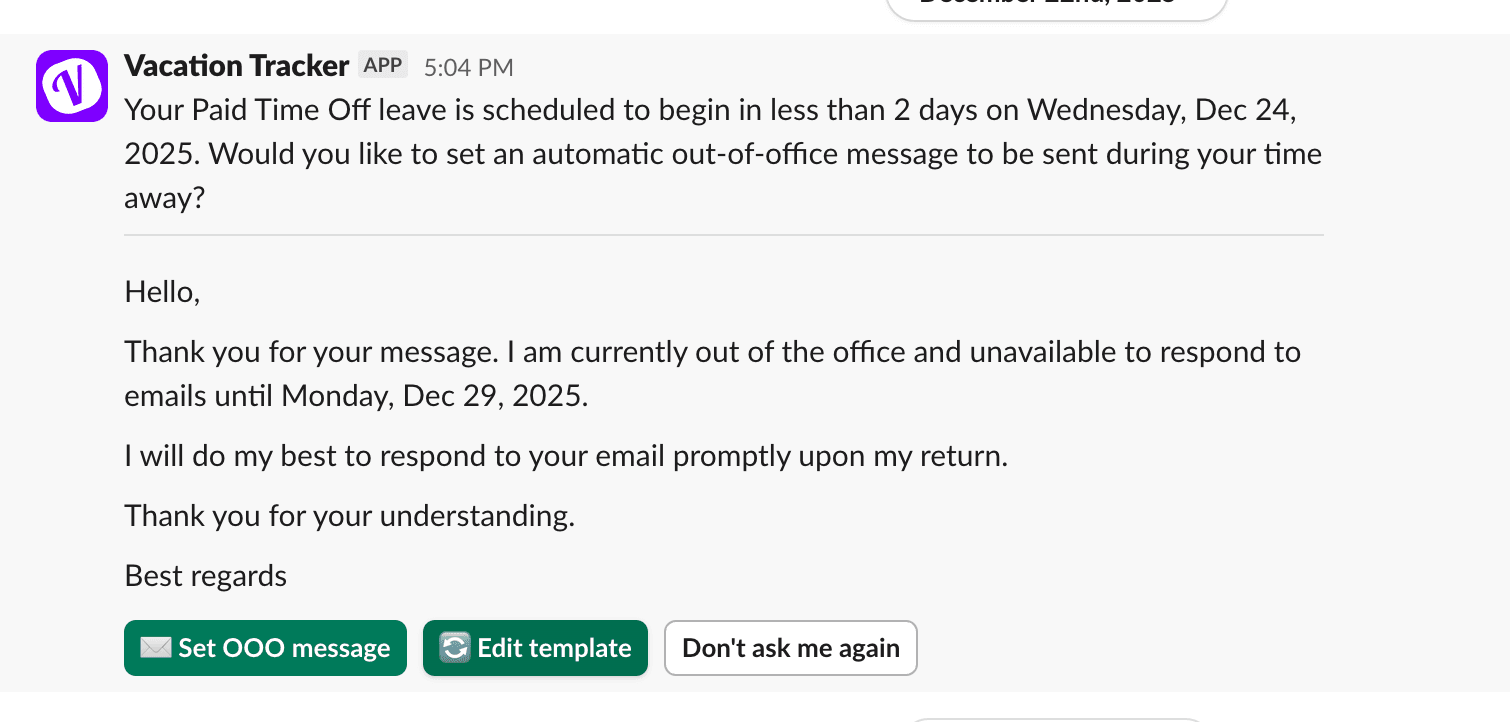The width and height of the screenshot is (1510, 722).
Task: Open the Vacation Tracker profile via its icon
Action: point(71,85)
